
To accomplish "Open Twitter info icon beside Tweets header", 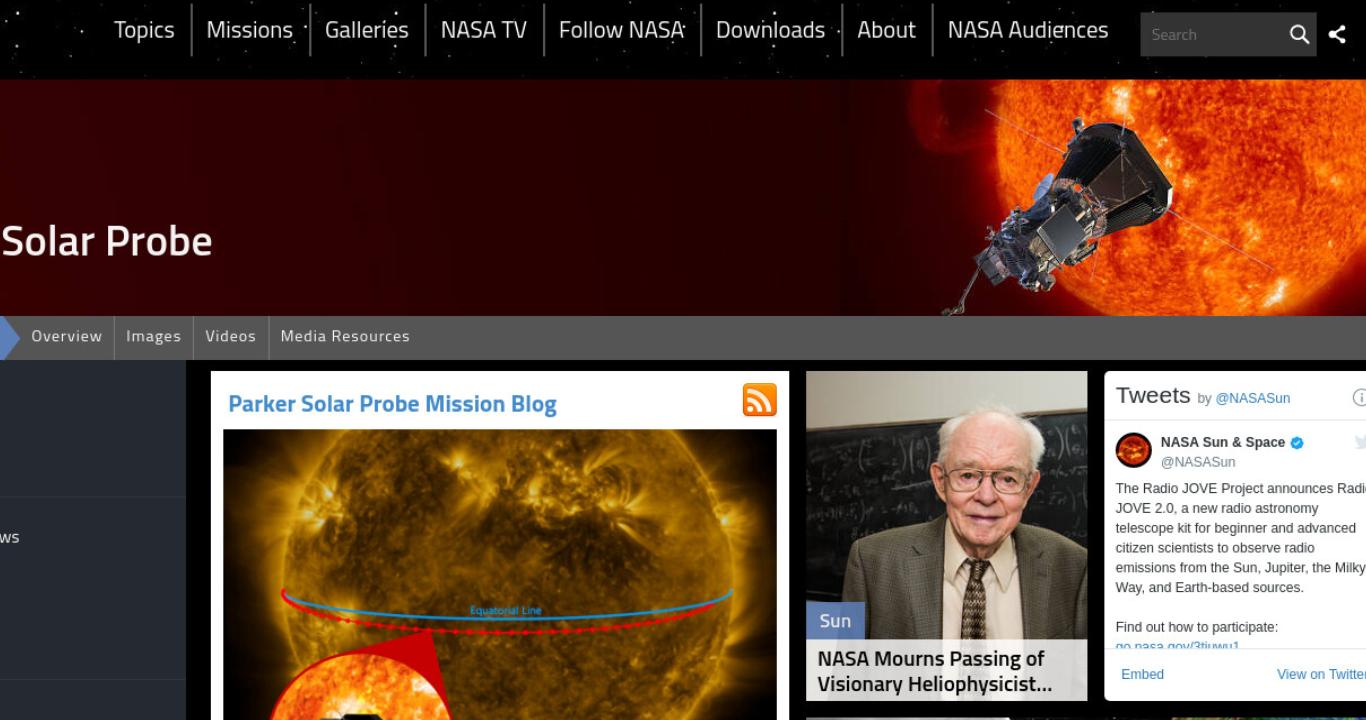I will (x=1359, y=397).
